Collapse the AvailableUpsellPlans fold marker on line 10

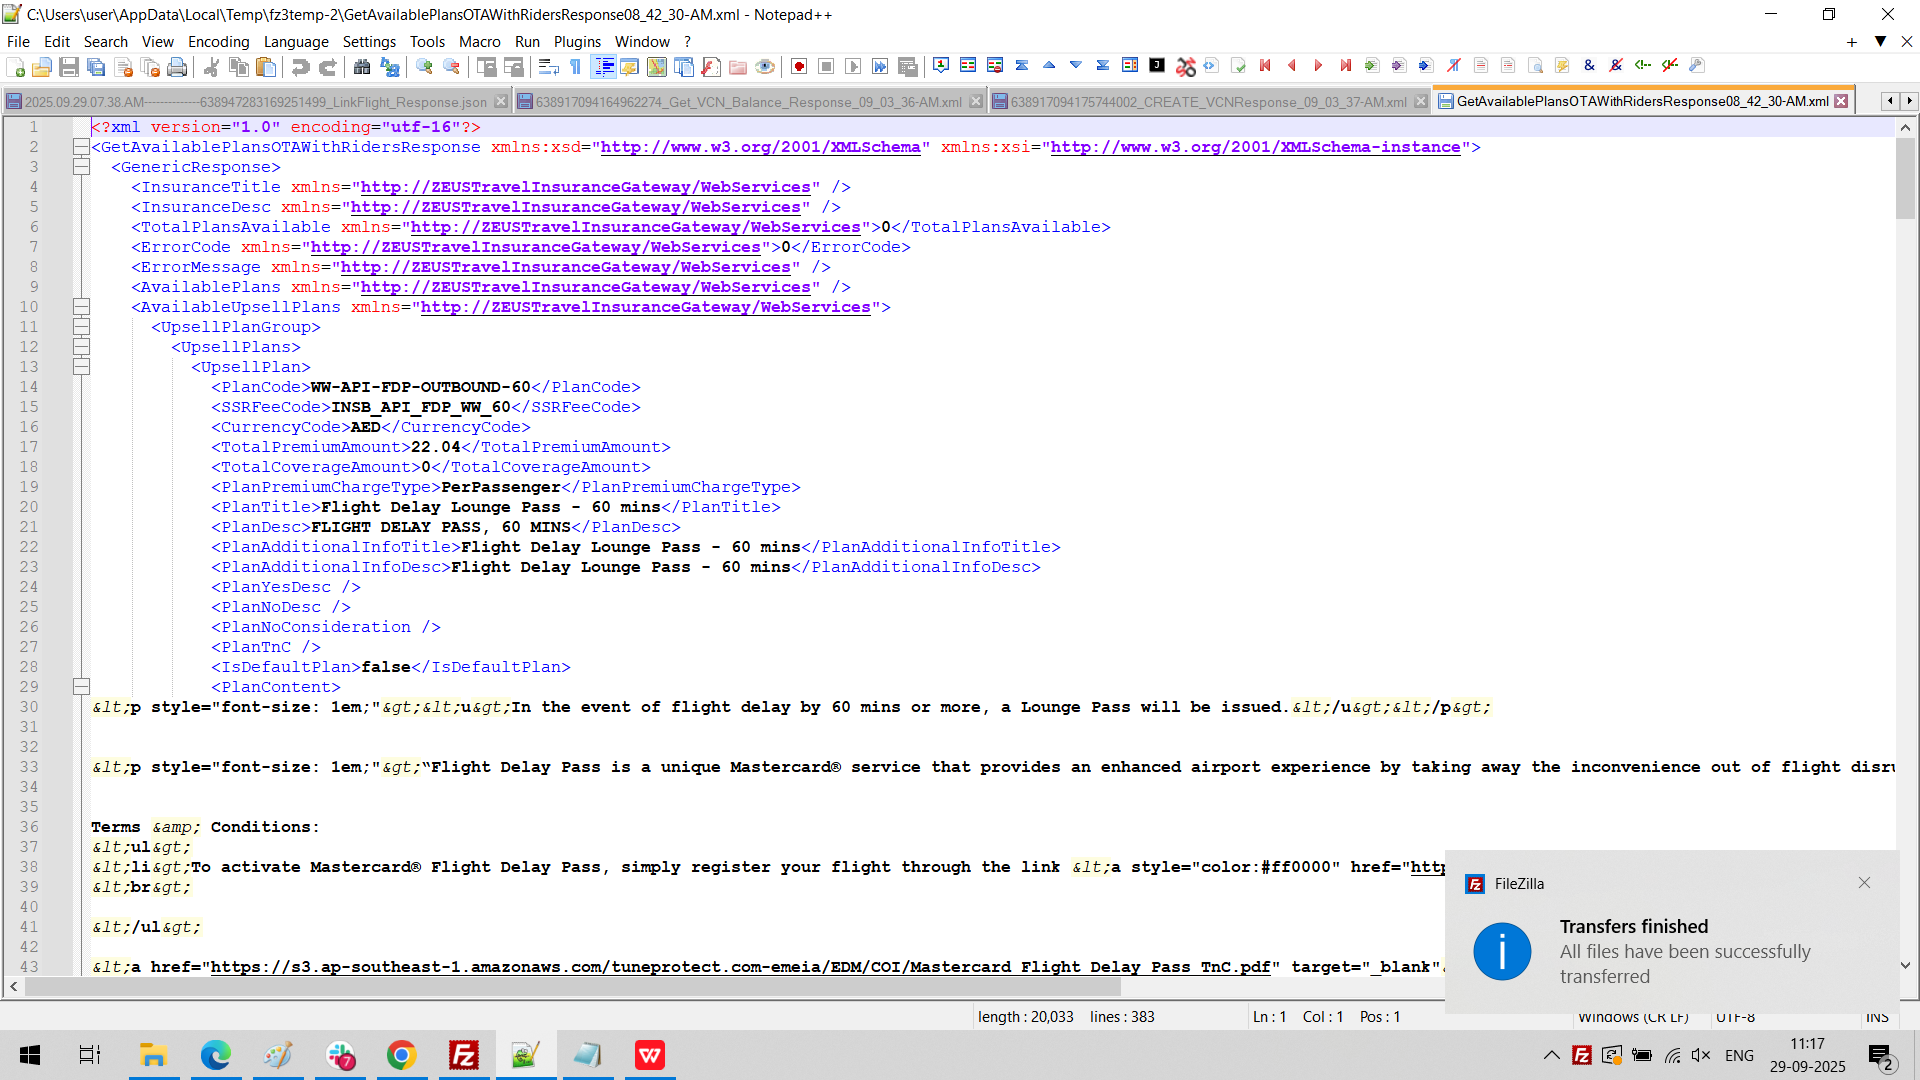[x=81, y=307]
